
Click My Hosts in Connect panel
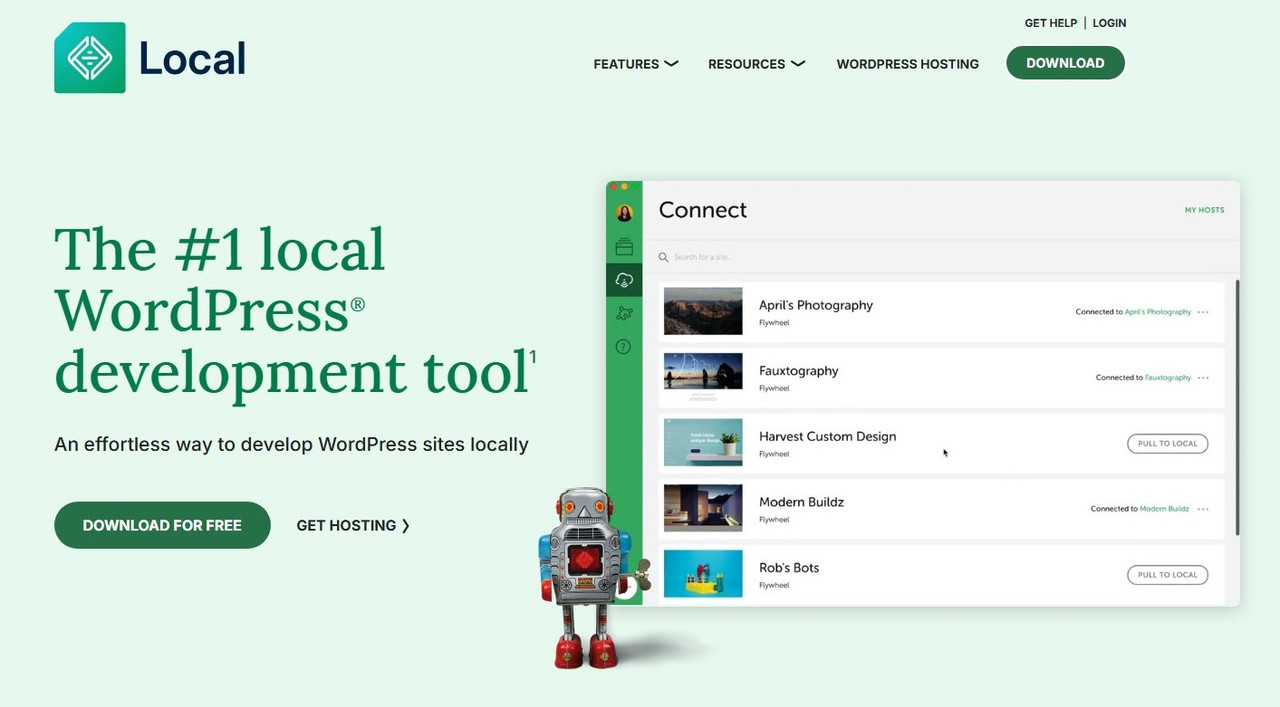pyautogui.click(x=1204, y=210)
